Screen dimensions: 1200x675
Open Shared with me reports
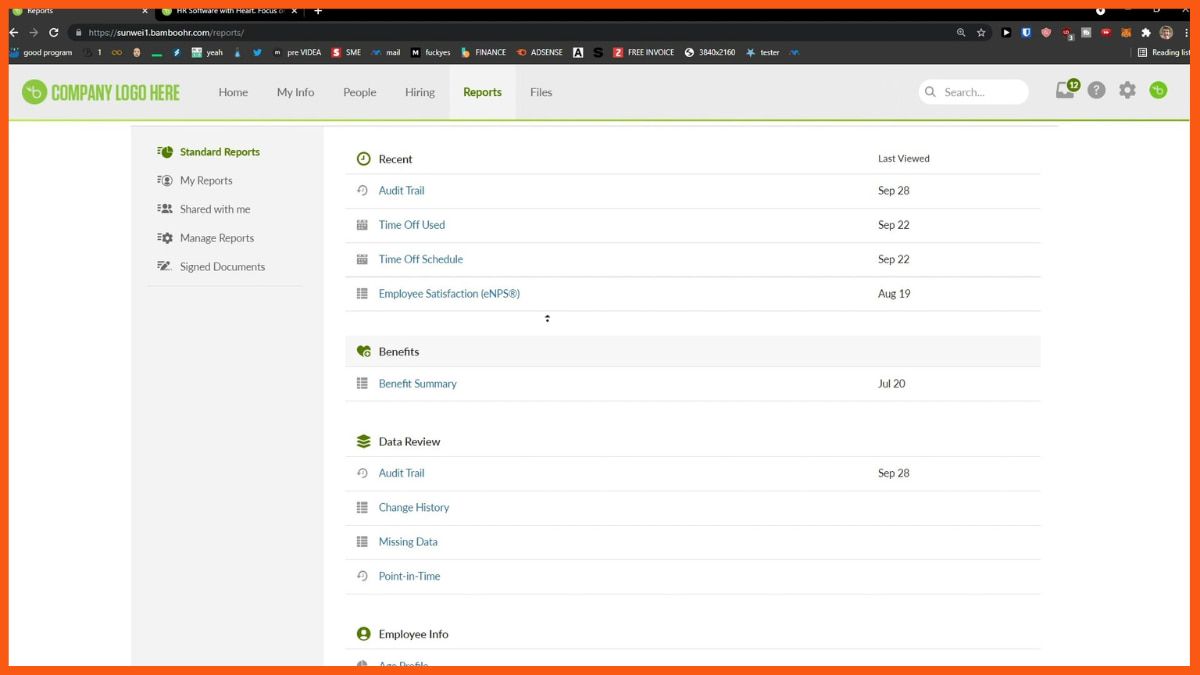tap(215, 209)
